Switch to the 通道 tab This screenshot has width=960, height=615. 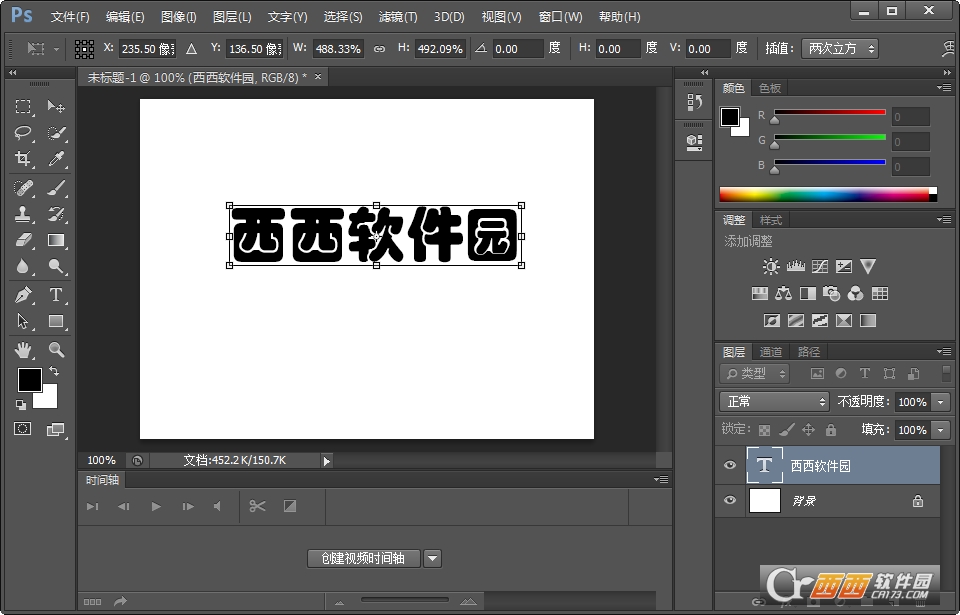point(770,351)
